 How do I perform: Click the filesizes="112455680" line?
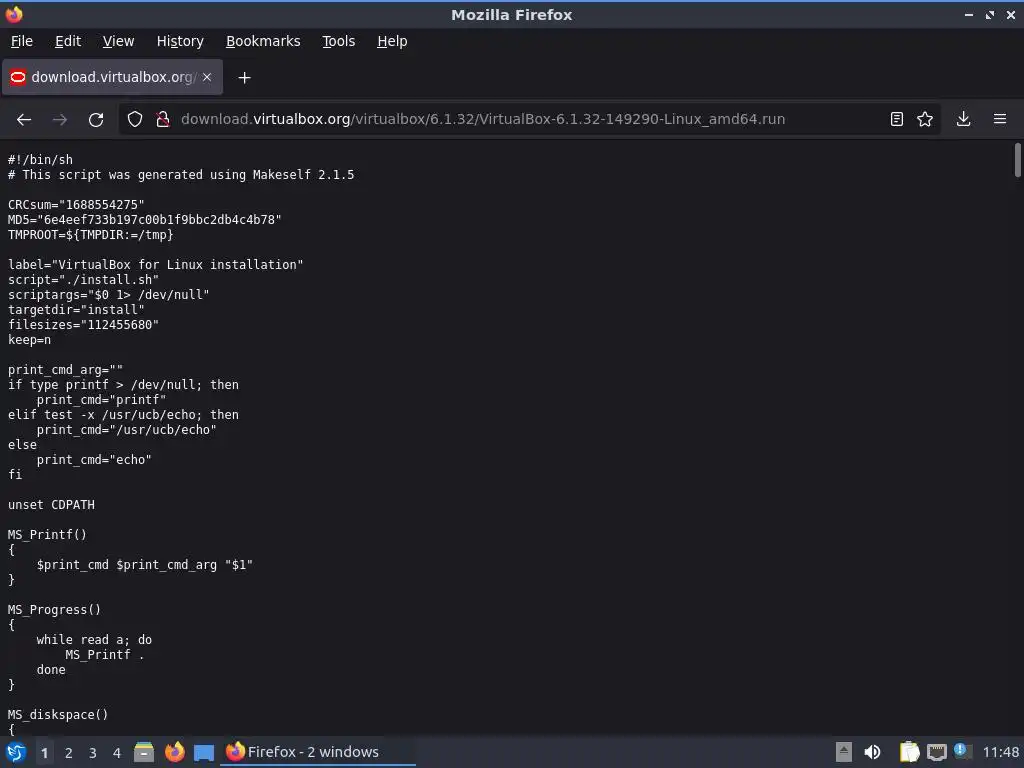pos(83,325)
